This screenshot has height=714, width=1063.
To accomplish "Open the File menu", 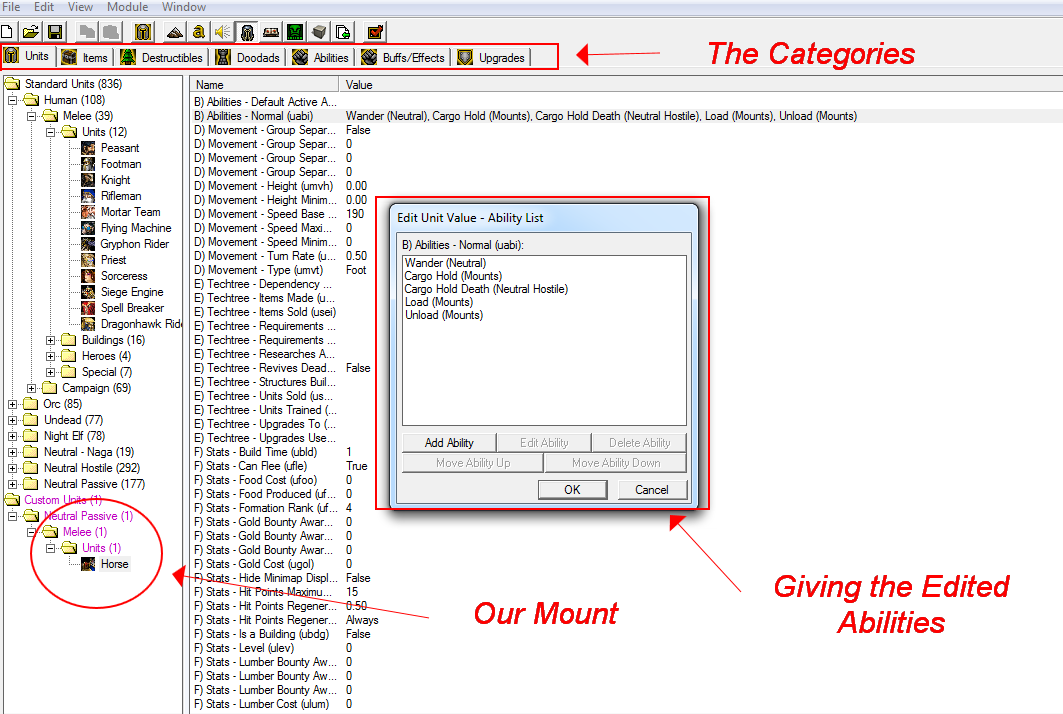I will point(11,7).
